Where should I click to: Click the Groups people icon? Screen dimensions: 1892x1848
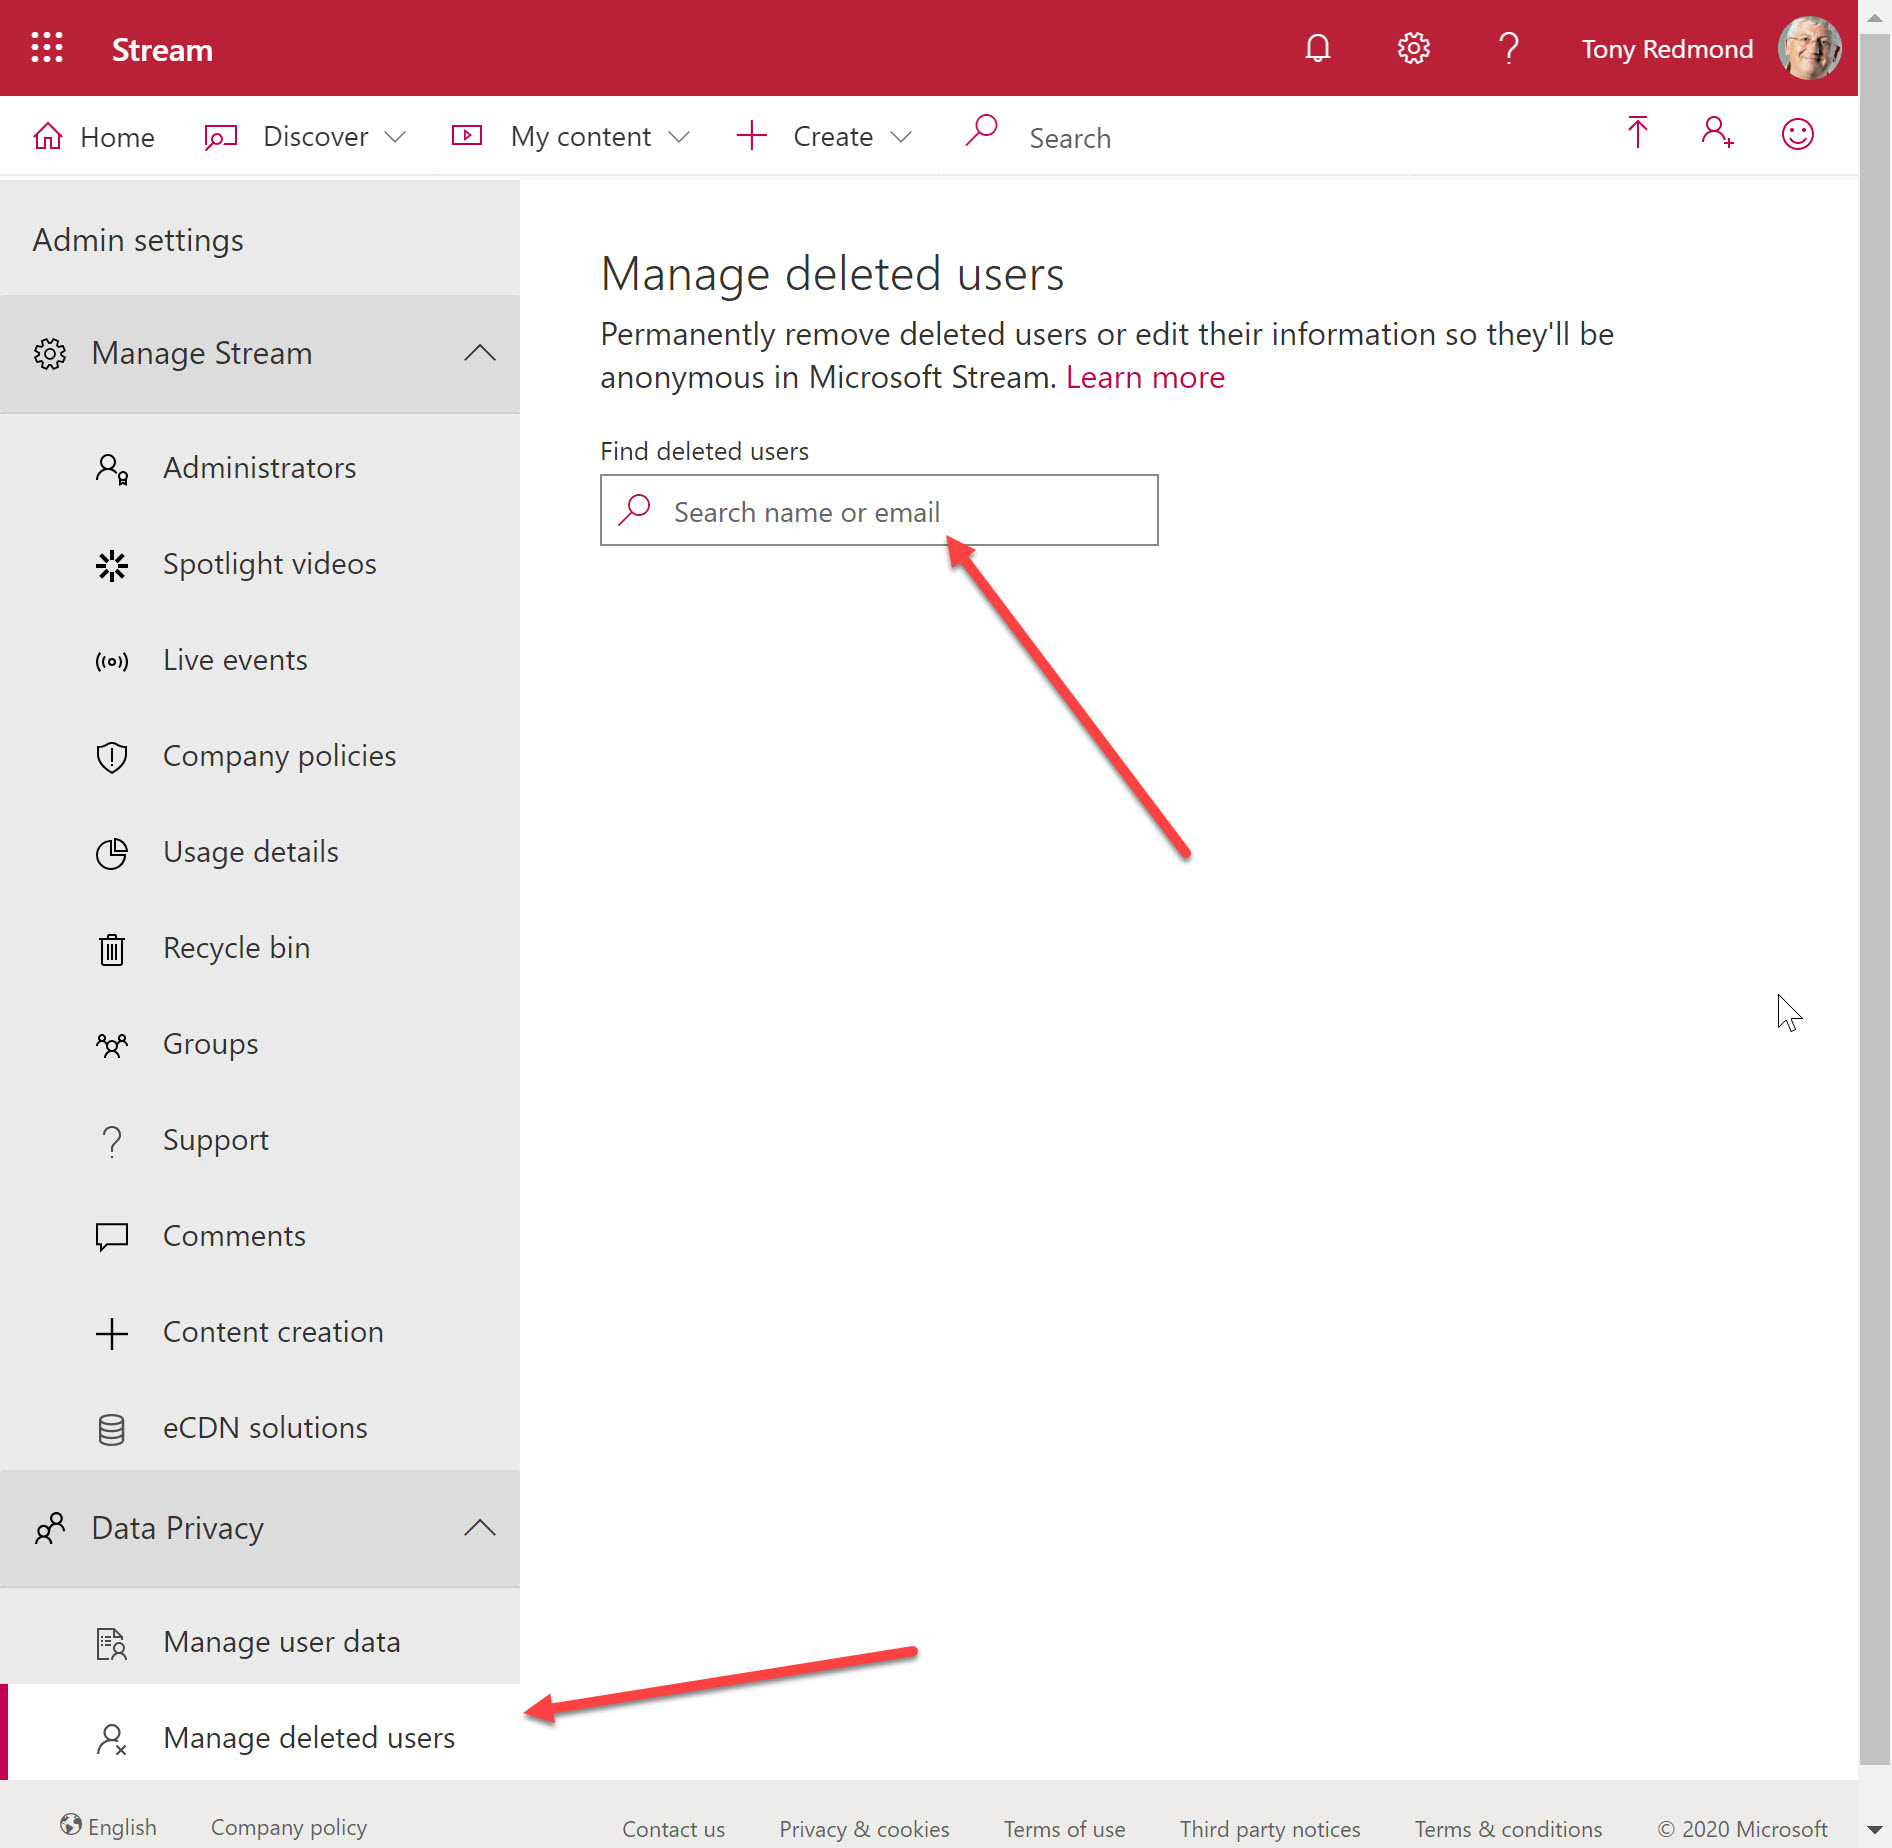tap(112, 1045)
